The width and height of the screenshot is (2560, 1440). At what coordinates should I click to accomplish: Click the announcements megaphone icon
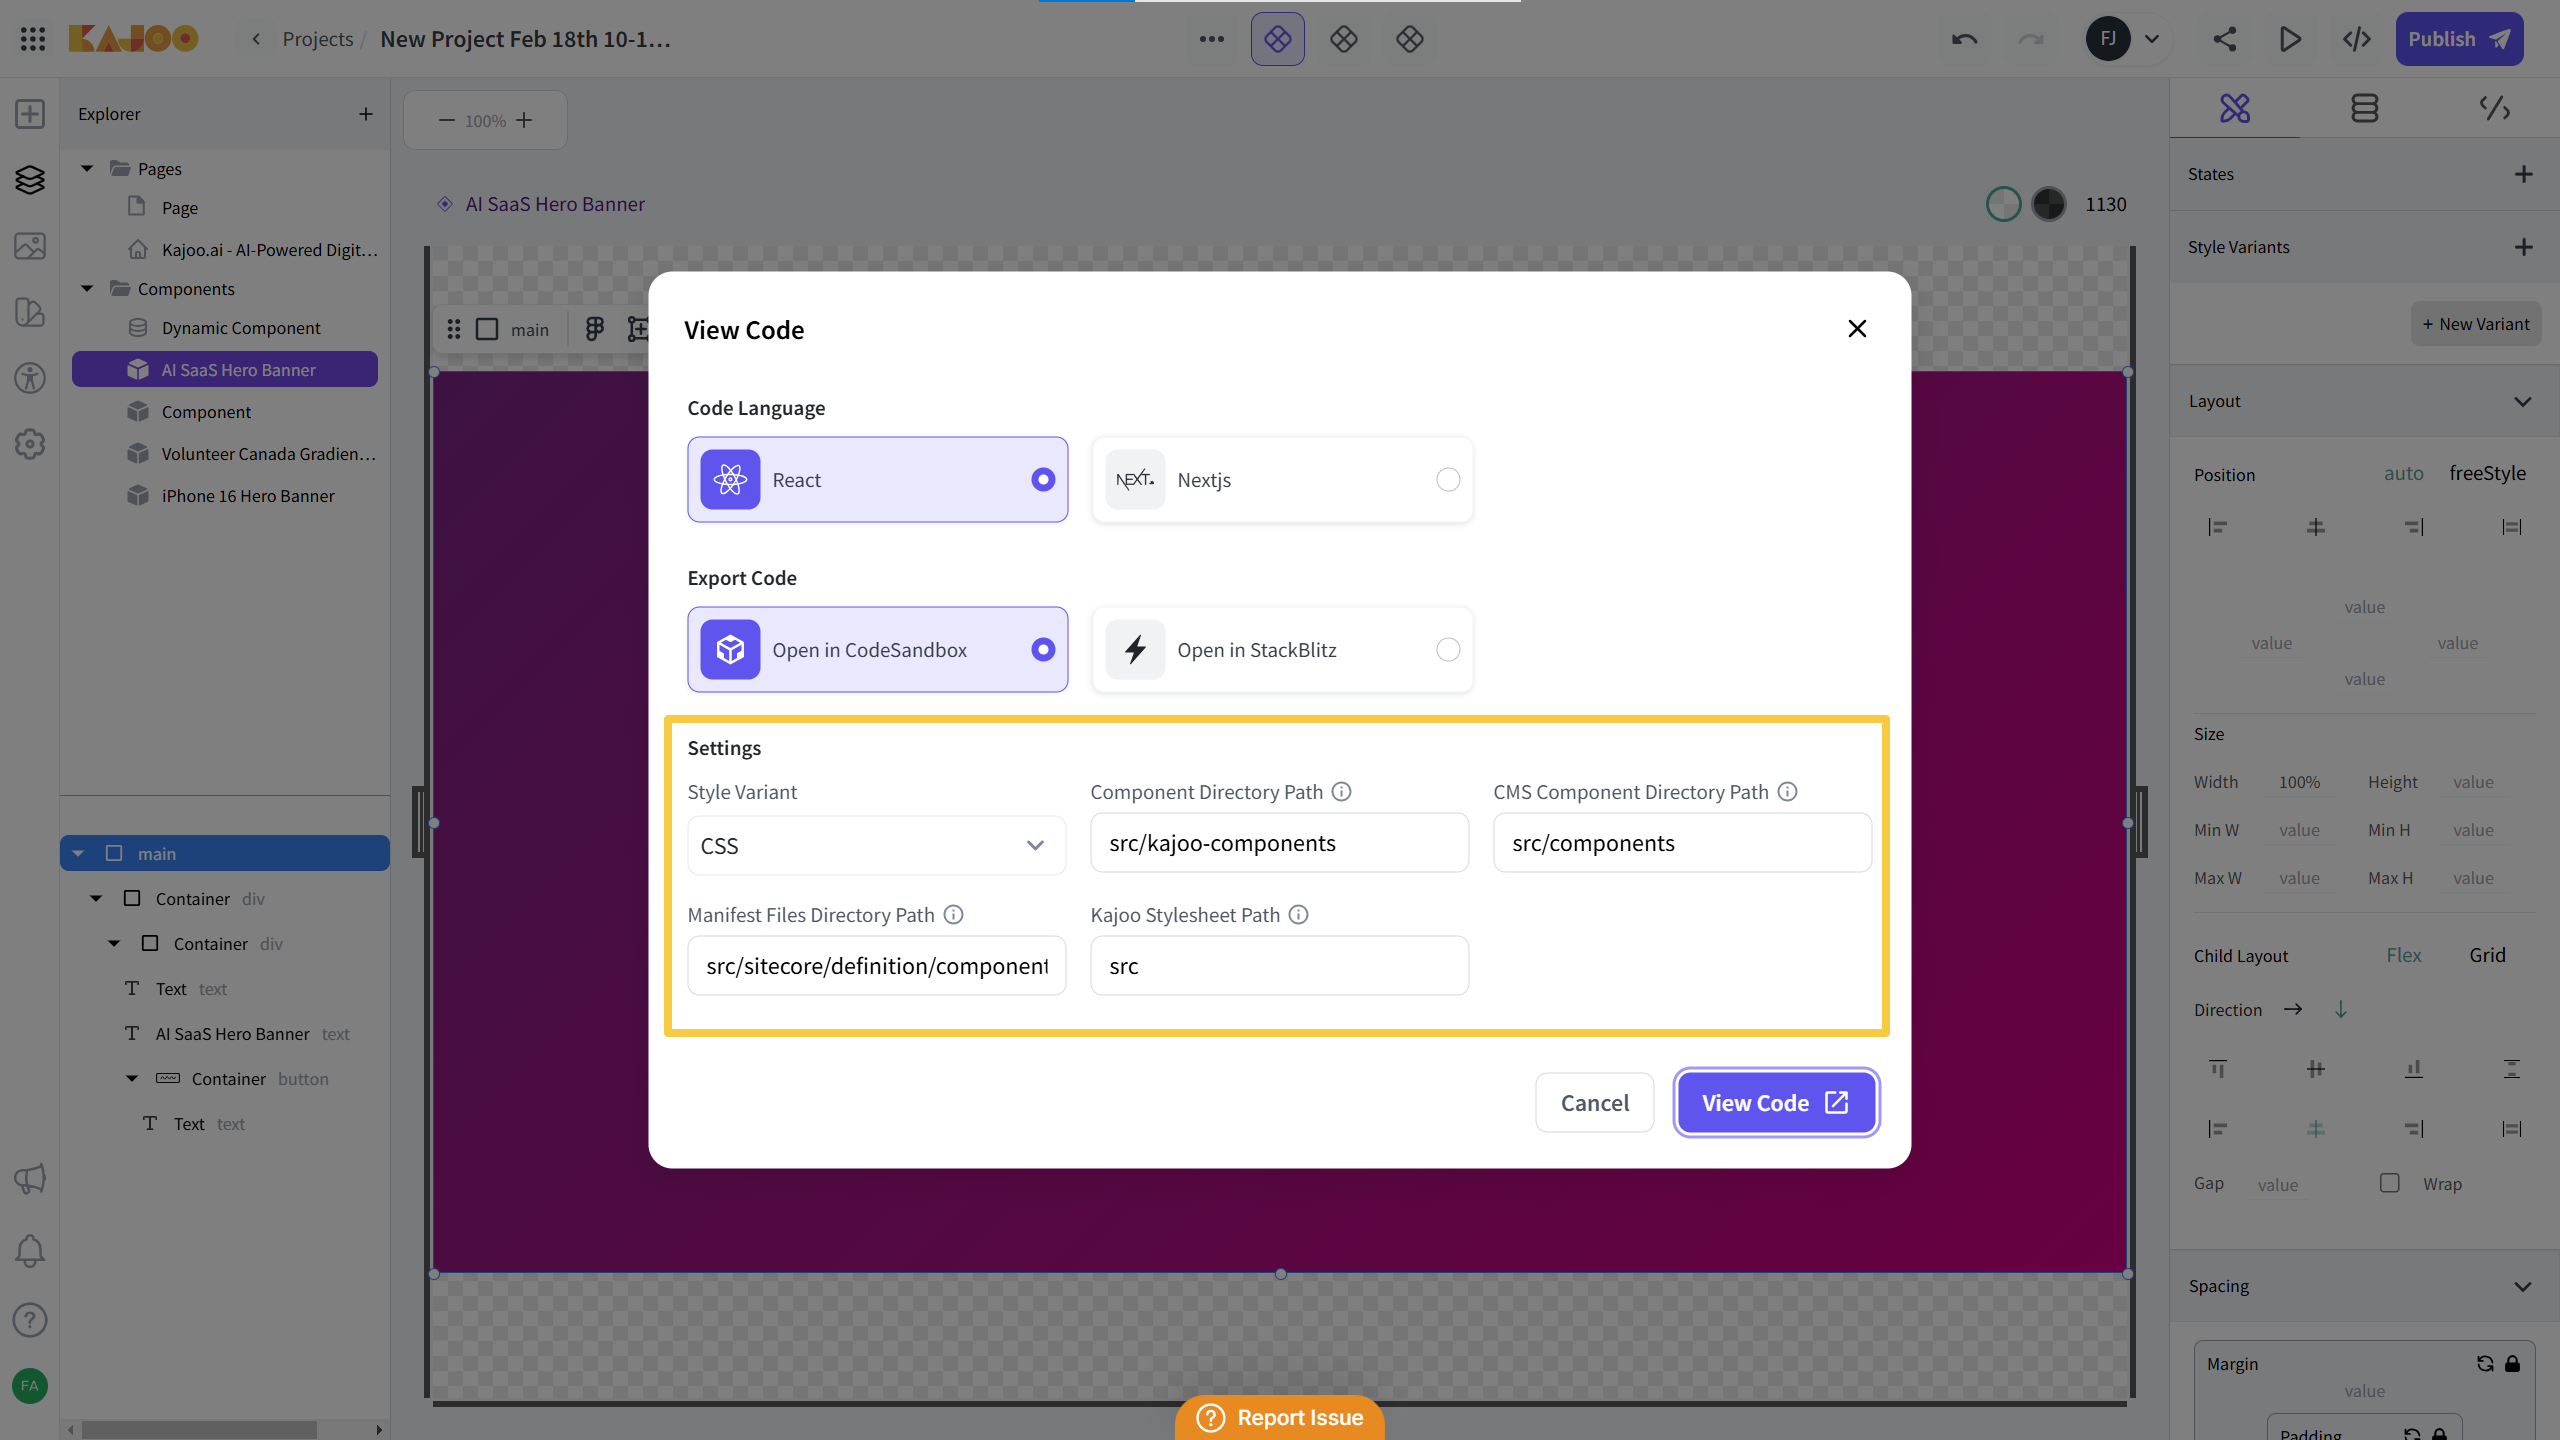[30, 1179]
